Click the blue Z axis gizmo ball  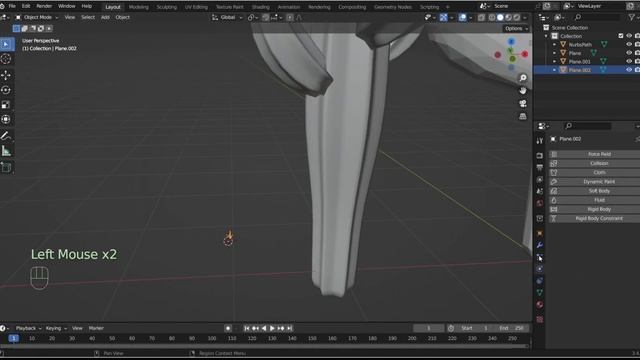click(x=511, y=42)
